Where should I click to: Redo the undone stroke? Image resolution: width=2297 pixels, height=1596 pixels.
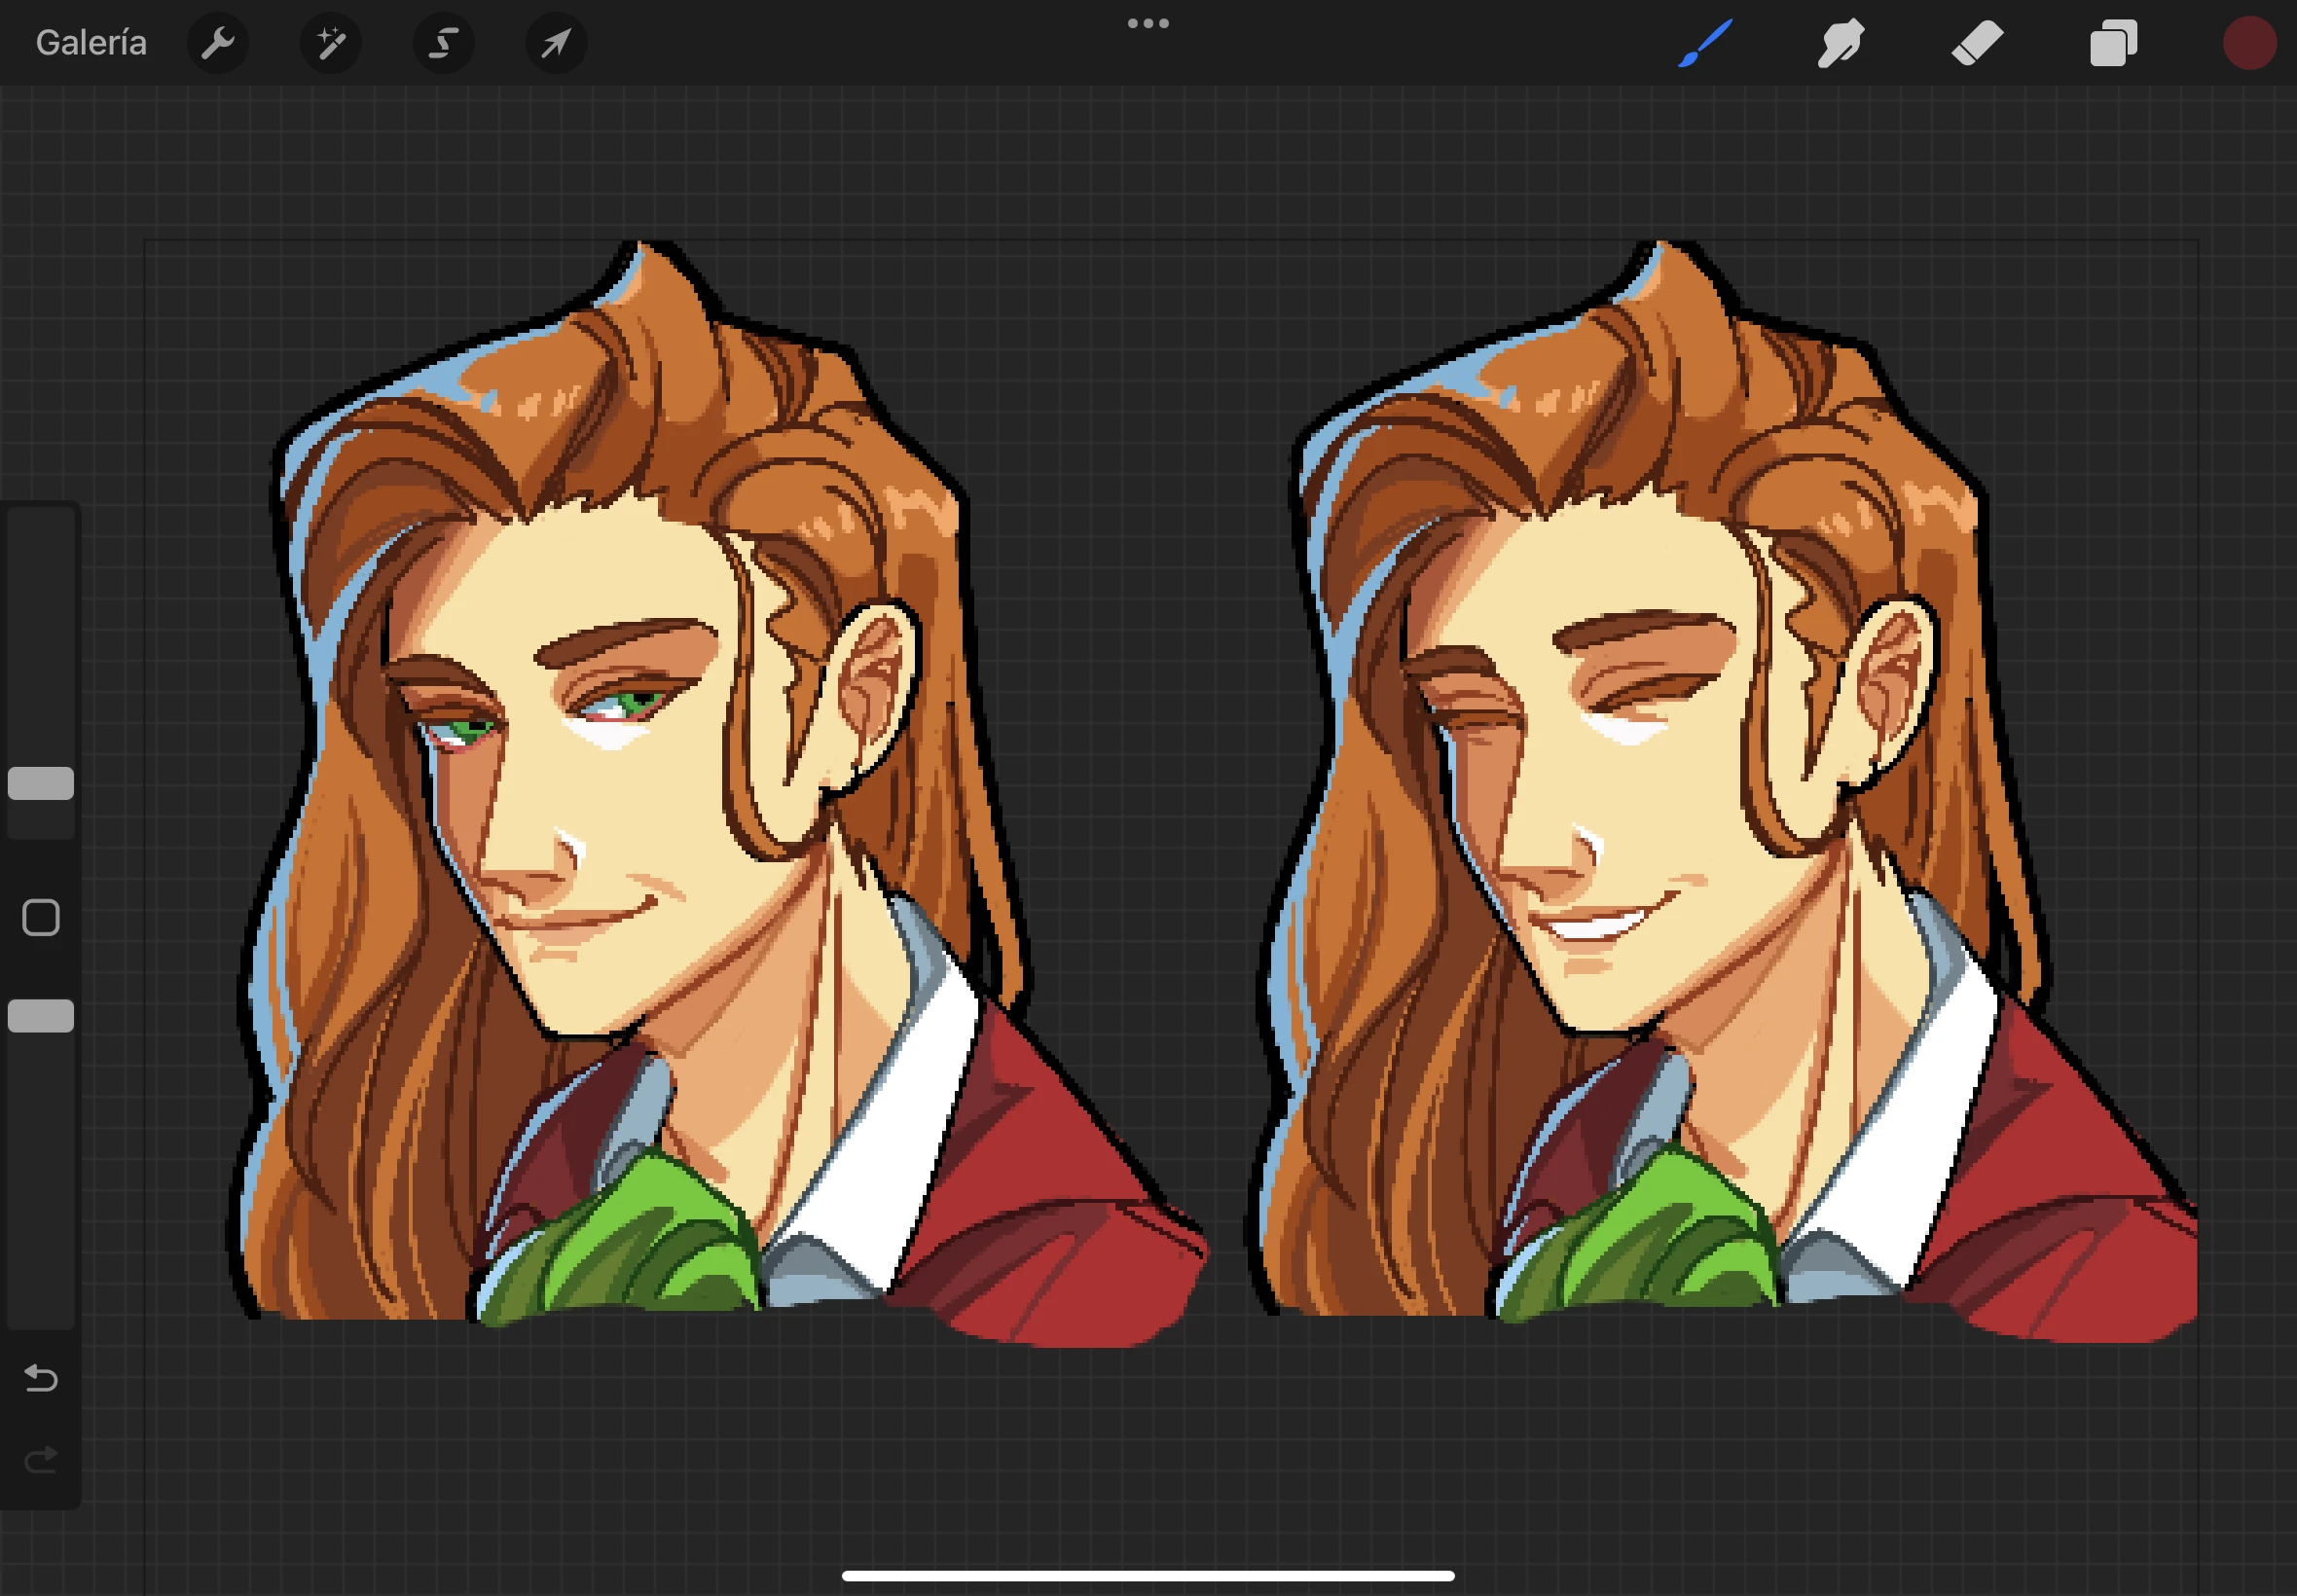pos(41,1460)
